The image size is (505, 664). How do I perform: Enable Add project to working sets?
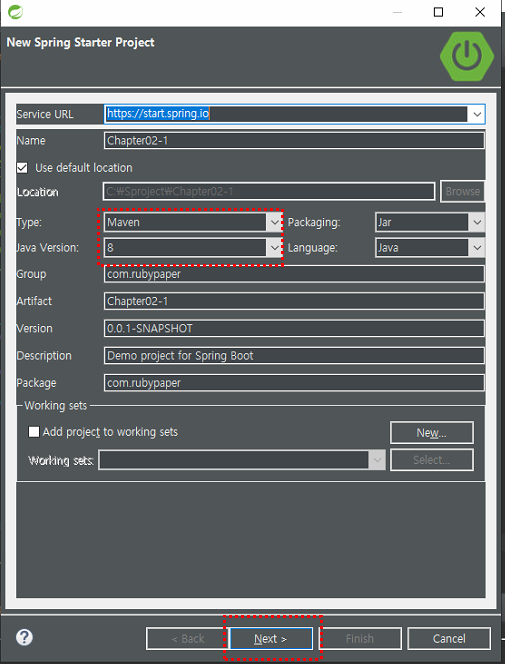click(34, 432)
